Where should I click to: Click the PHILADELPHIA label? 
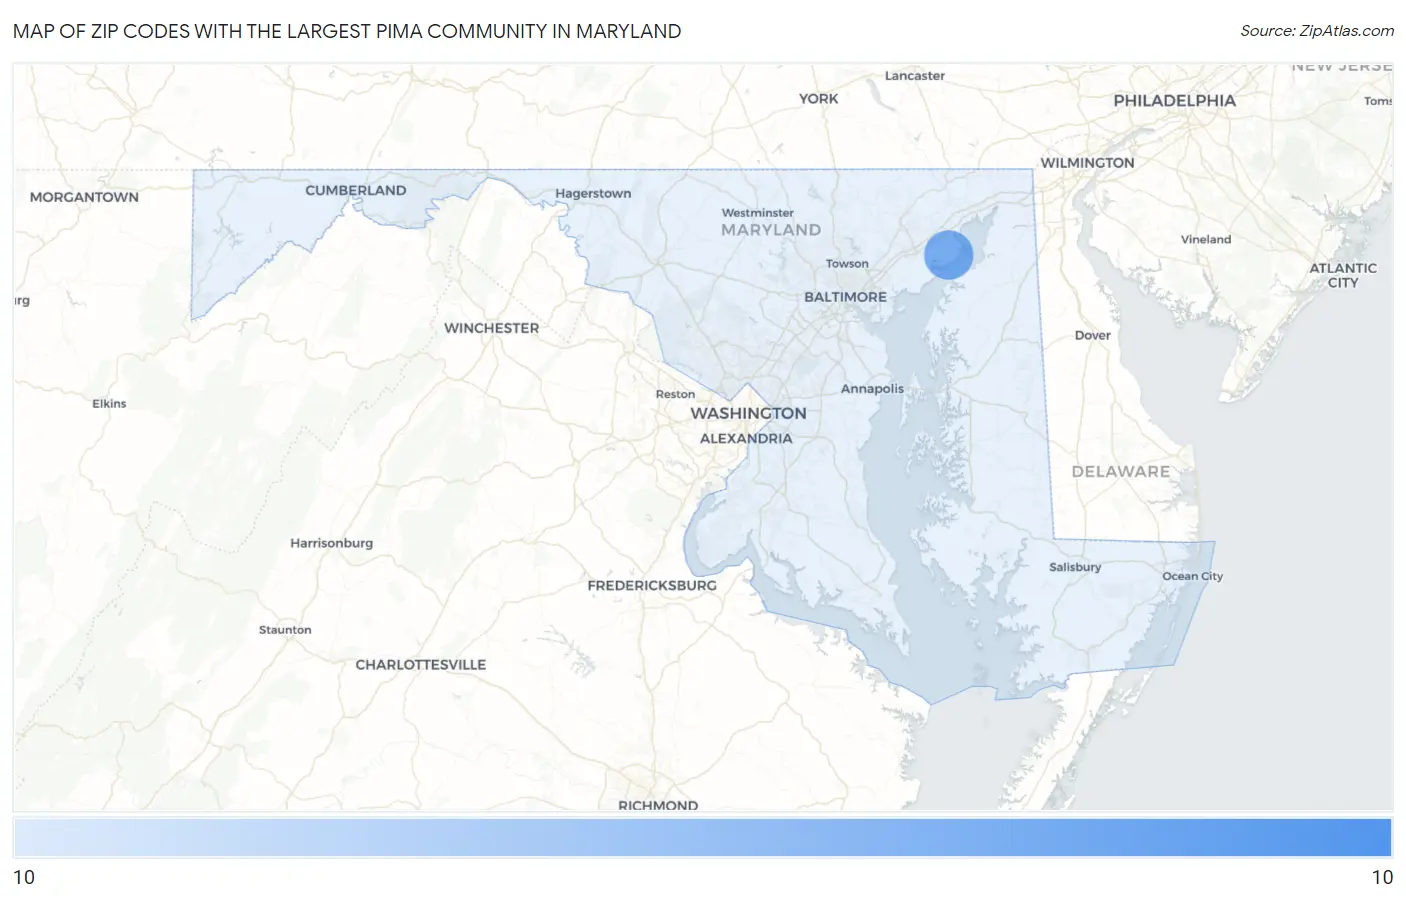1174,101
